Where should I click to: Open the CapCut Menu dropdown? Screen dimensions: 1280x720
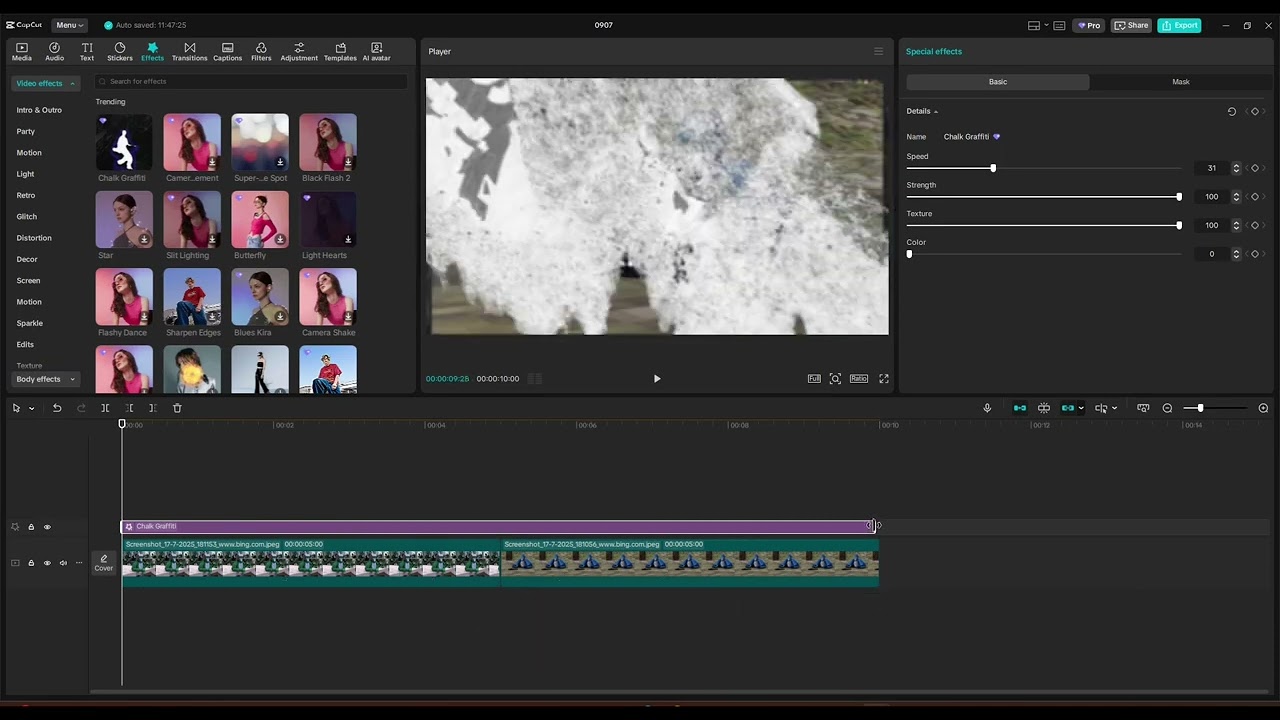coord(69,25)
